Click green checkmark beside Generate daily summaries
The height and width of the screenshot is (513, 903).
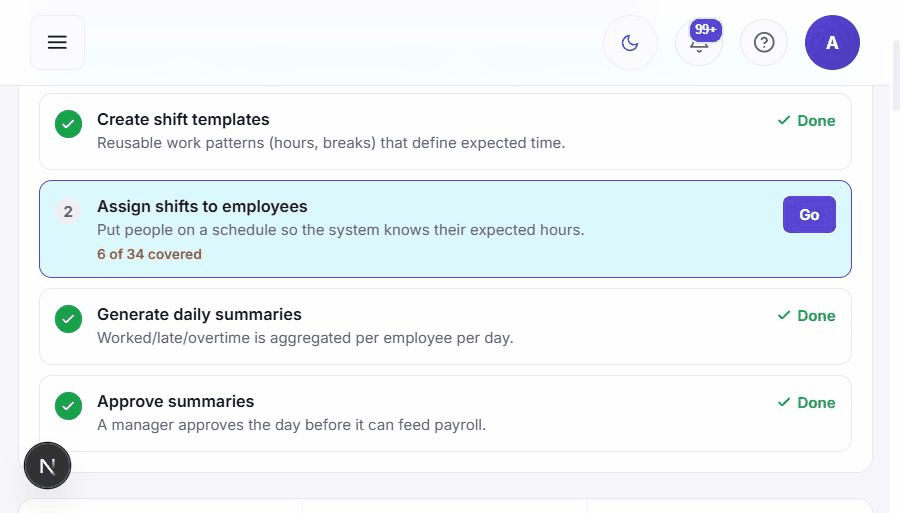69,319
